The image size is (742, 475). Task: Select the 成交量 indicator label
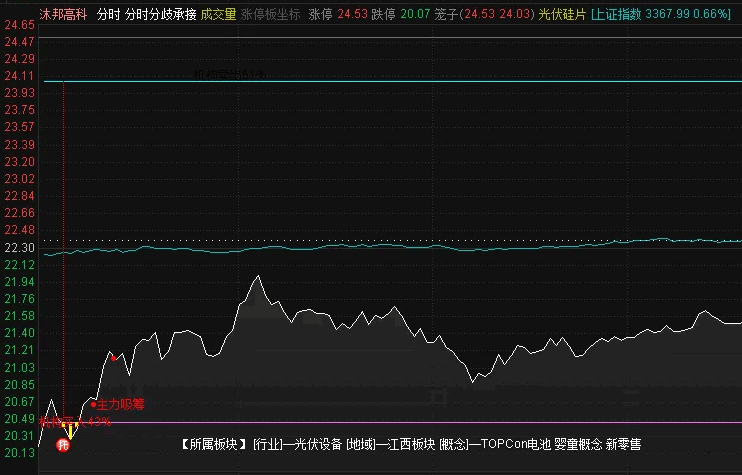(218, 15)
